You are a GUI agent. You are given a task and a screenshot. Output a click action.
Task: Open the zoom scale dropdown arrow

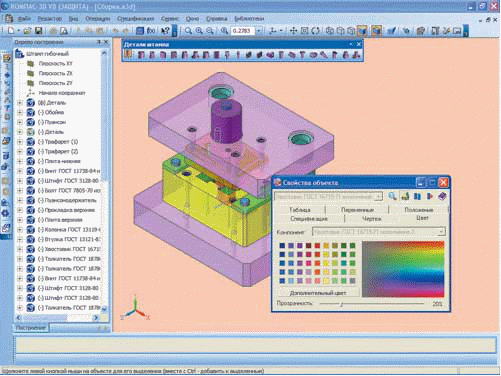click(x=259, y=31)
